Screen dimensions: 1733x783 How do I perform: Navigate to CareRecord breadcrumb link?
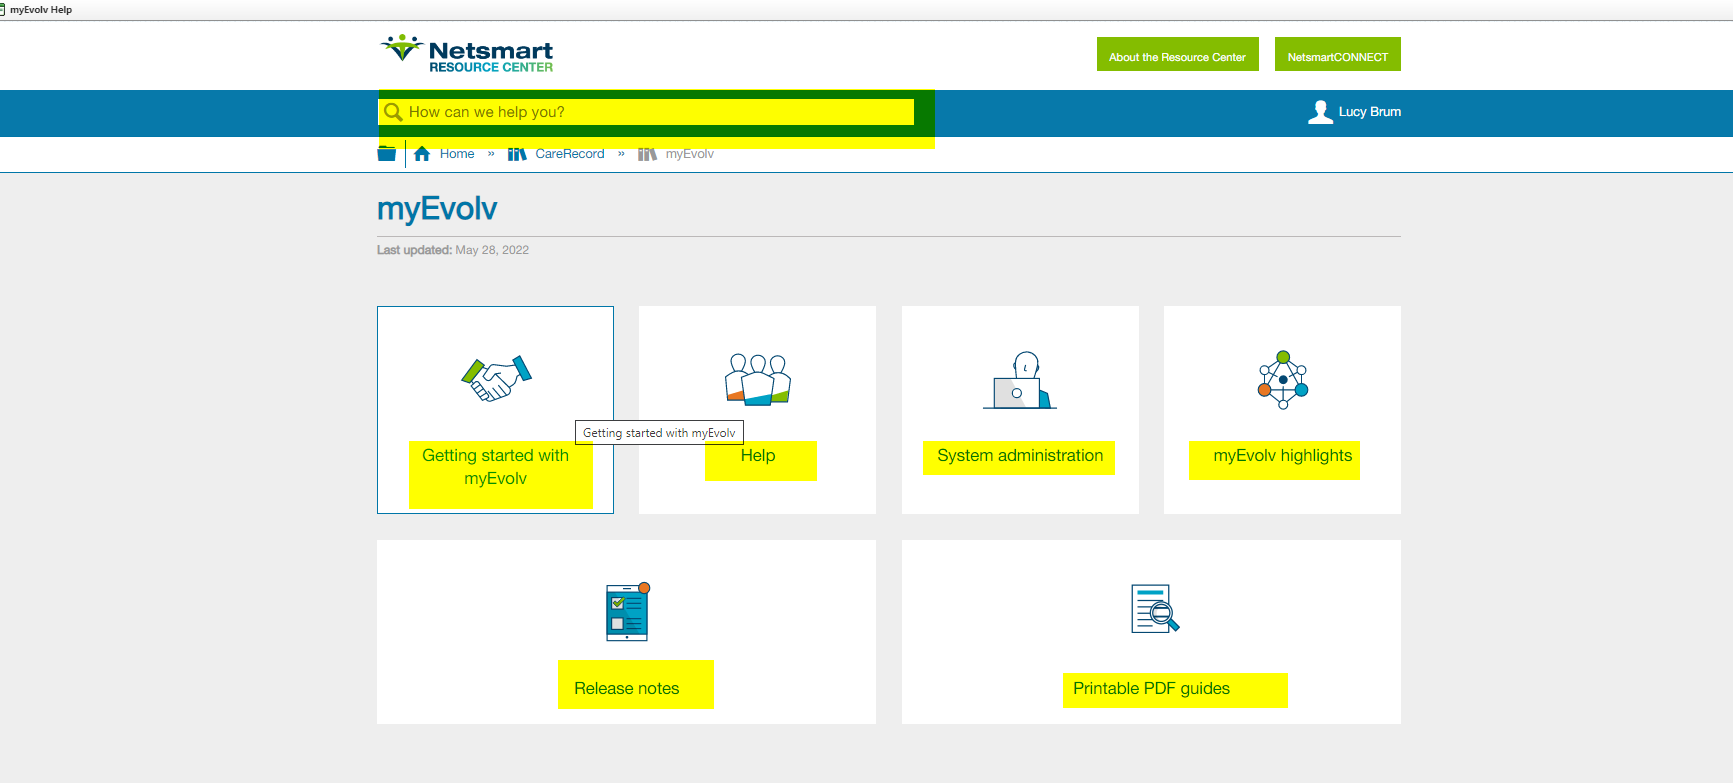pyautogui.click(x=570, y=154)
